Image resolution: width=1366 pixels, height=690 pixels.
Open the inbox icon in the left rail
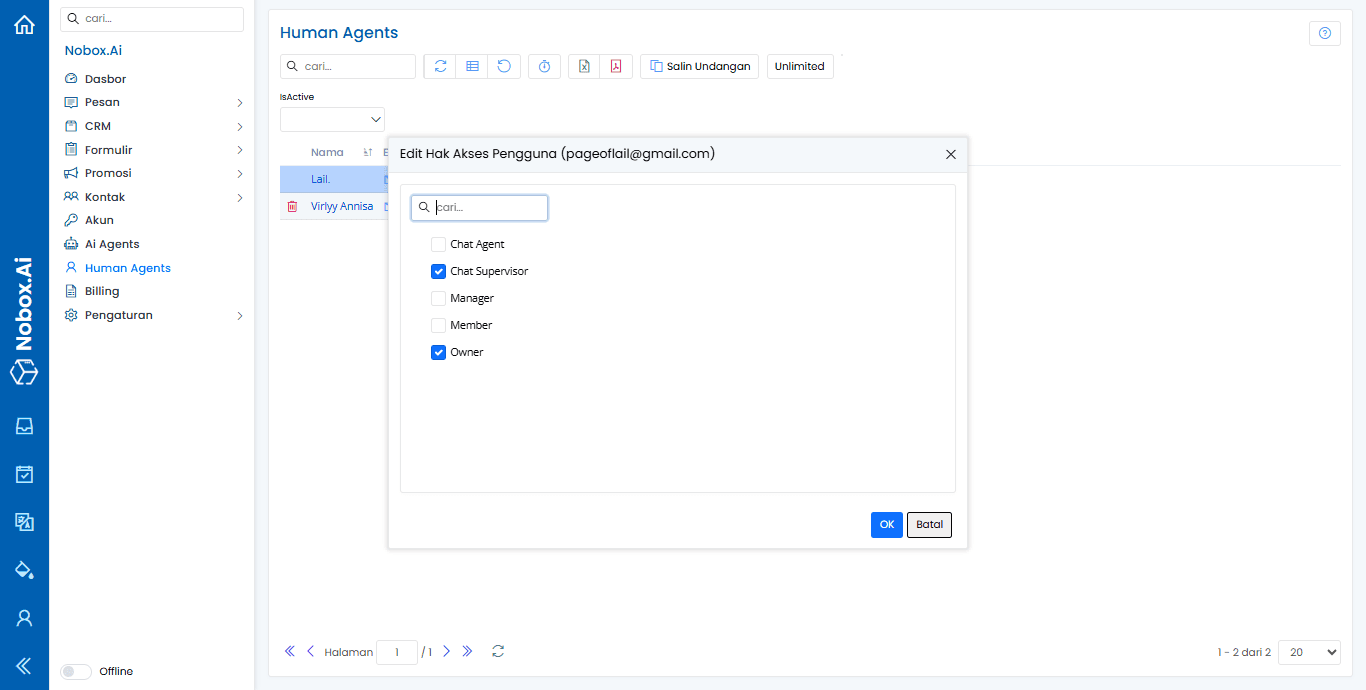24,426
